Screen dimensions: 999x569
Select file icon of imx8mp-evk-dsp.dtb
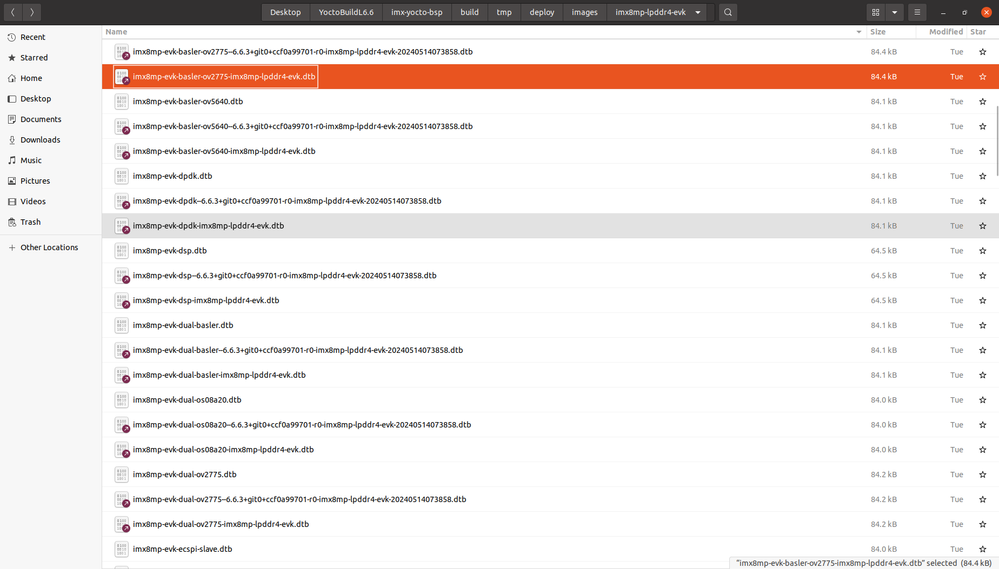pyautogui.click(x=121, y=250)
